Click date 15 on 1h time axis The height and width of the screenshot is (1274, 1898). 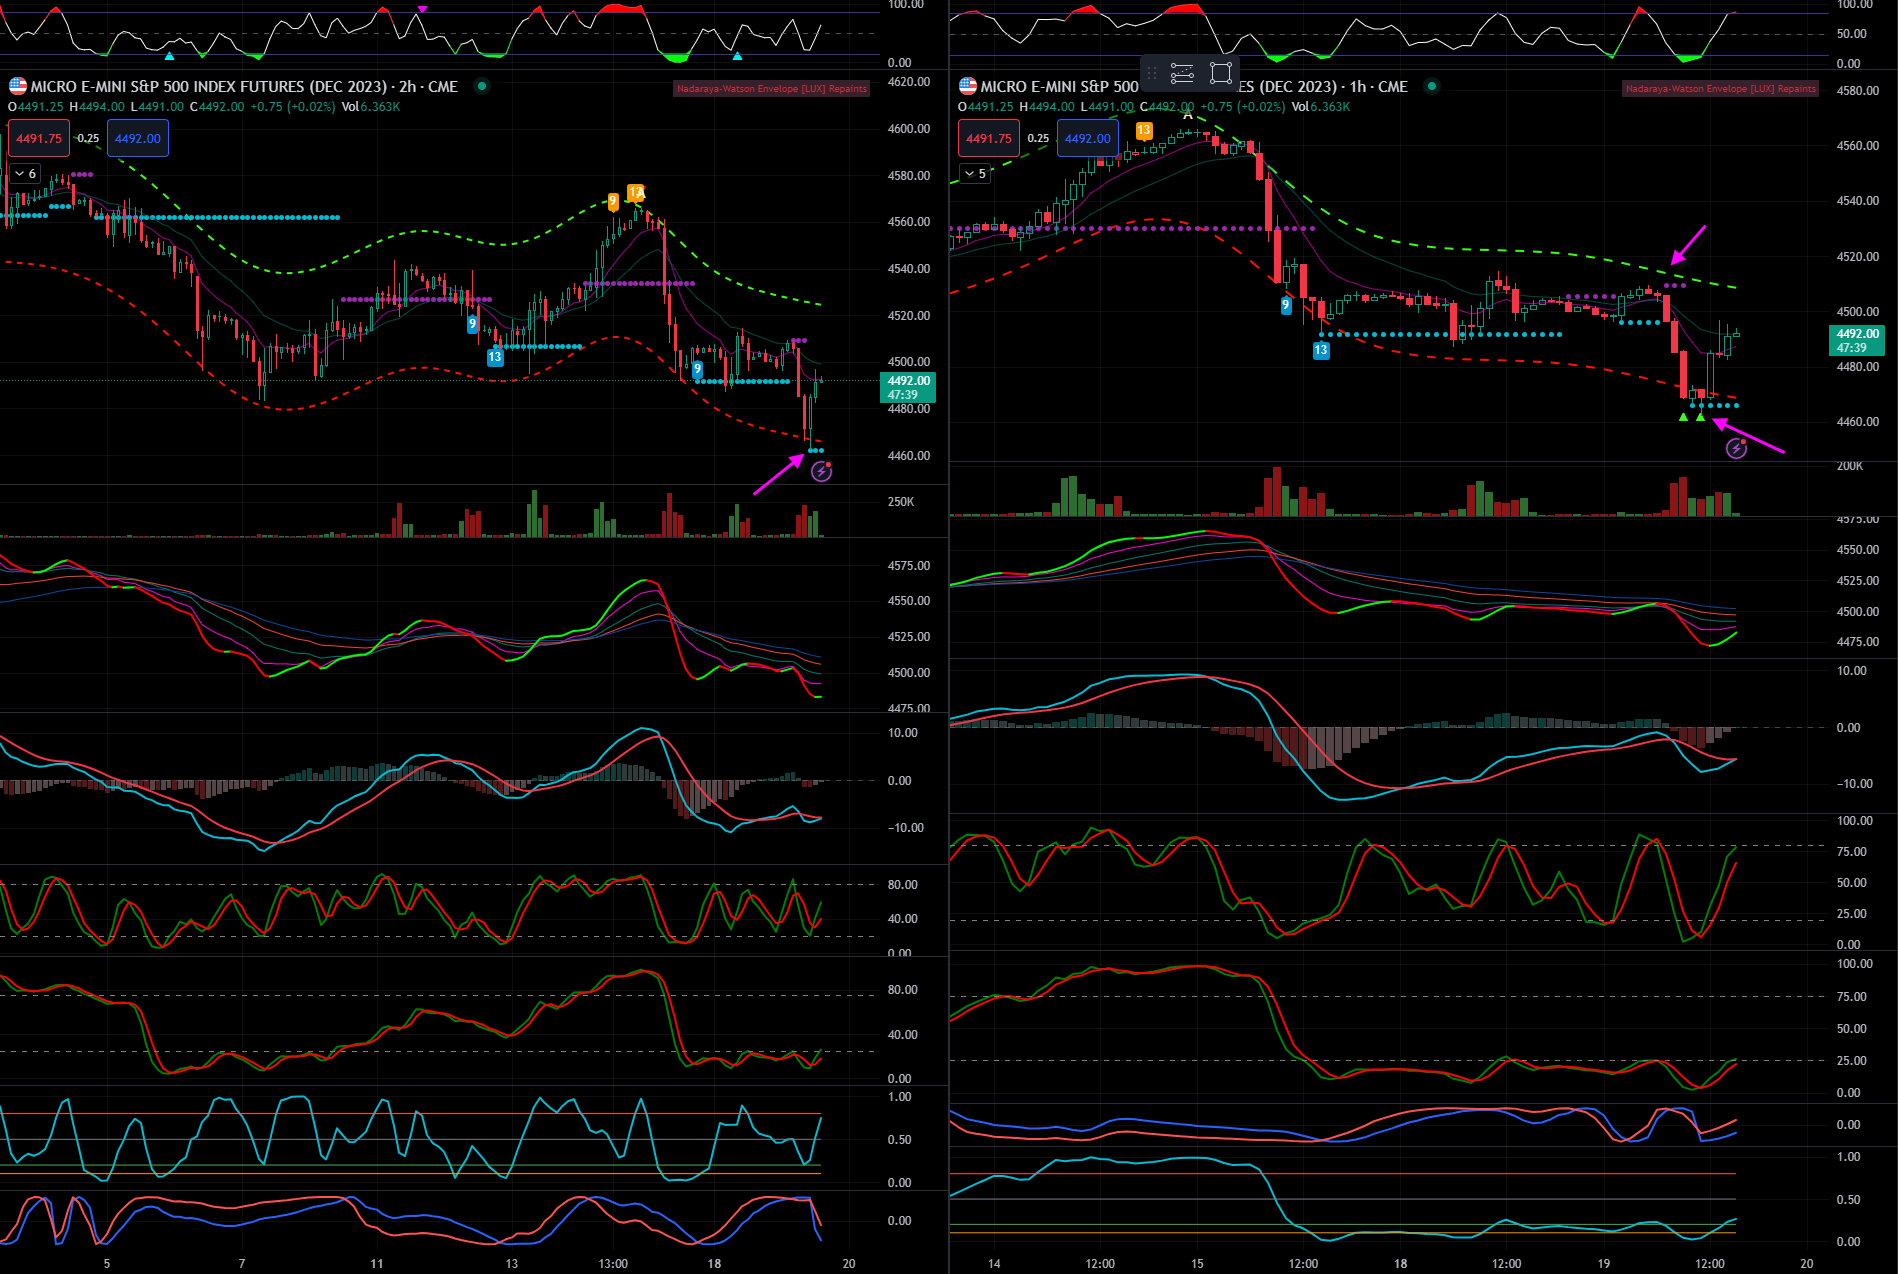(x=1197, y=1264)
